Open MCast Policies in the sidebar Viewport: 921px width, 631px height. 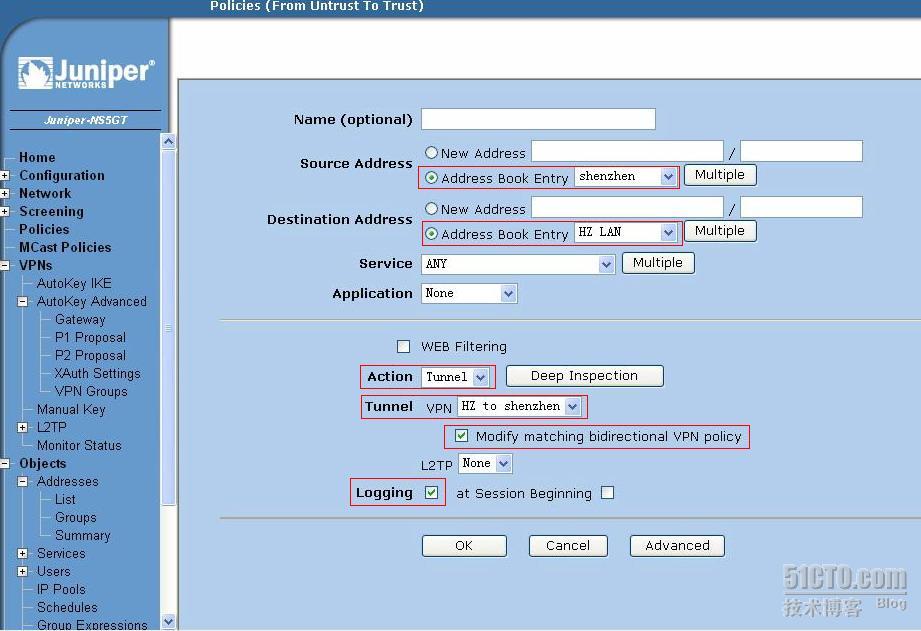65,247
